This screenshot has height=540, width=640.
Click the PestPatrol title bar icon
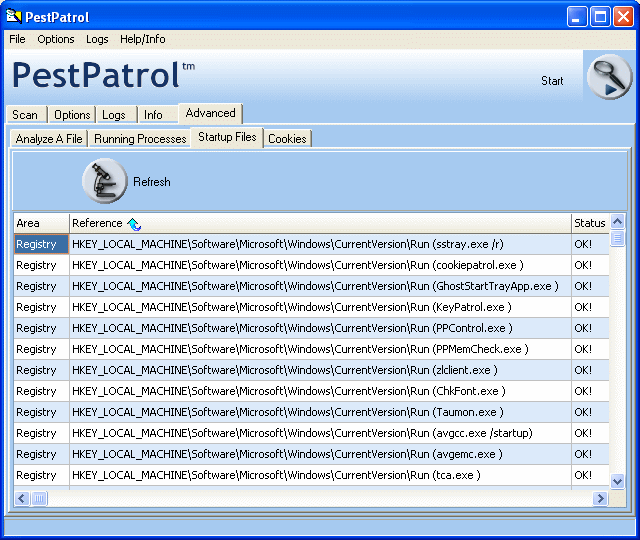pyautogui.click(x=13, y=16)
